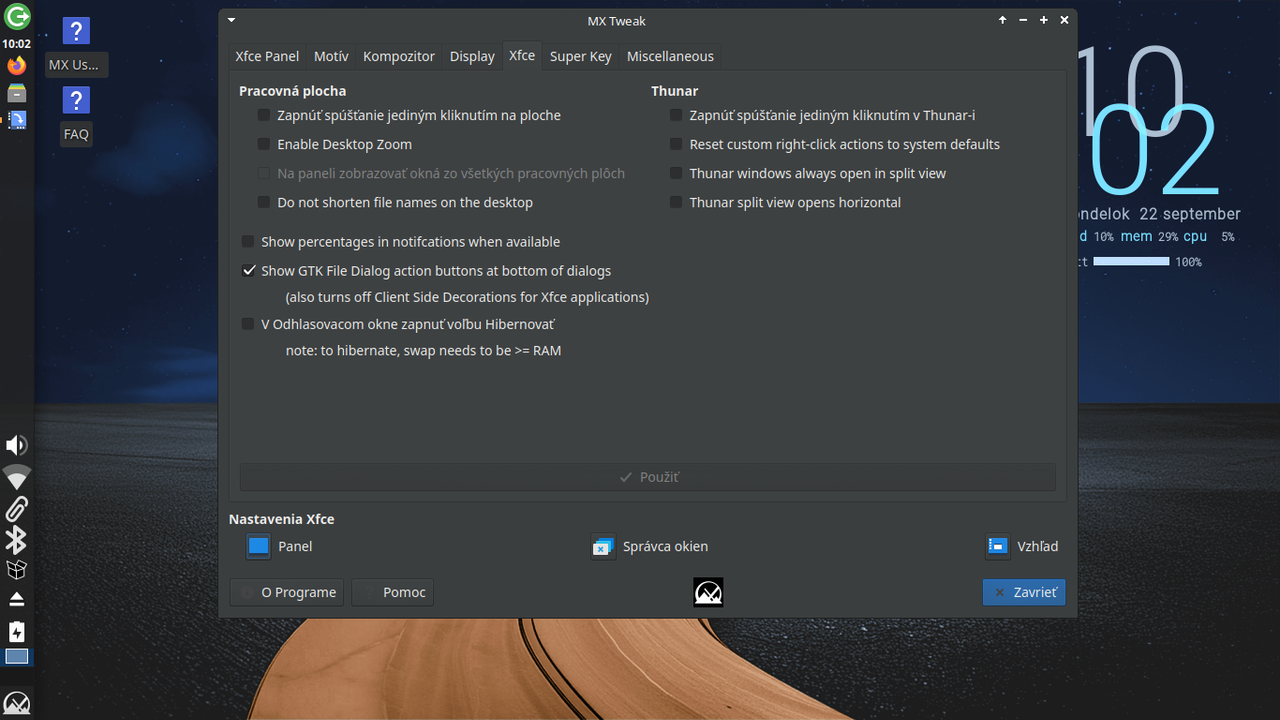
Task: Click the MX Tweak title bar text
Action: (x=616, y=20)
